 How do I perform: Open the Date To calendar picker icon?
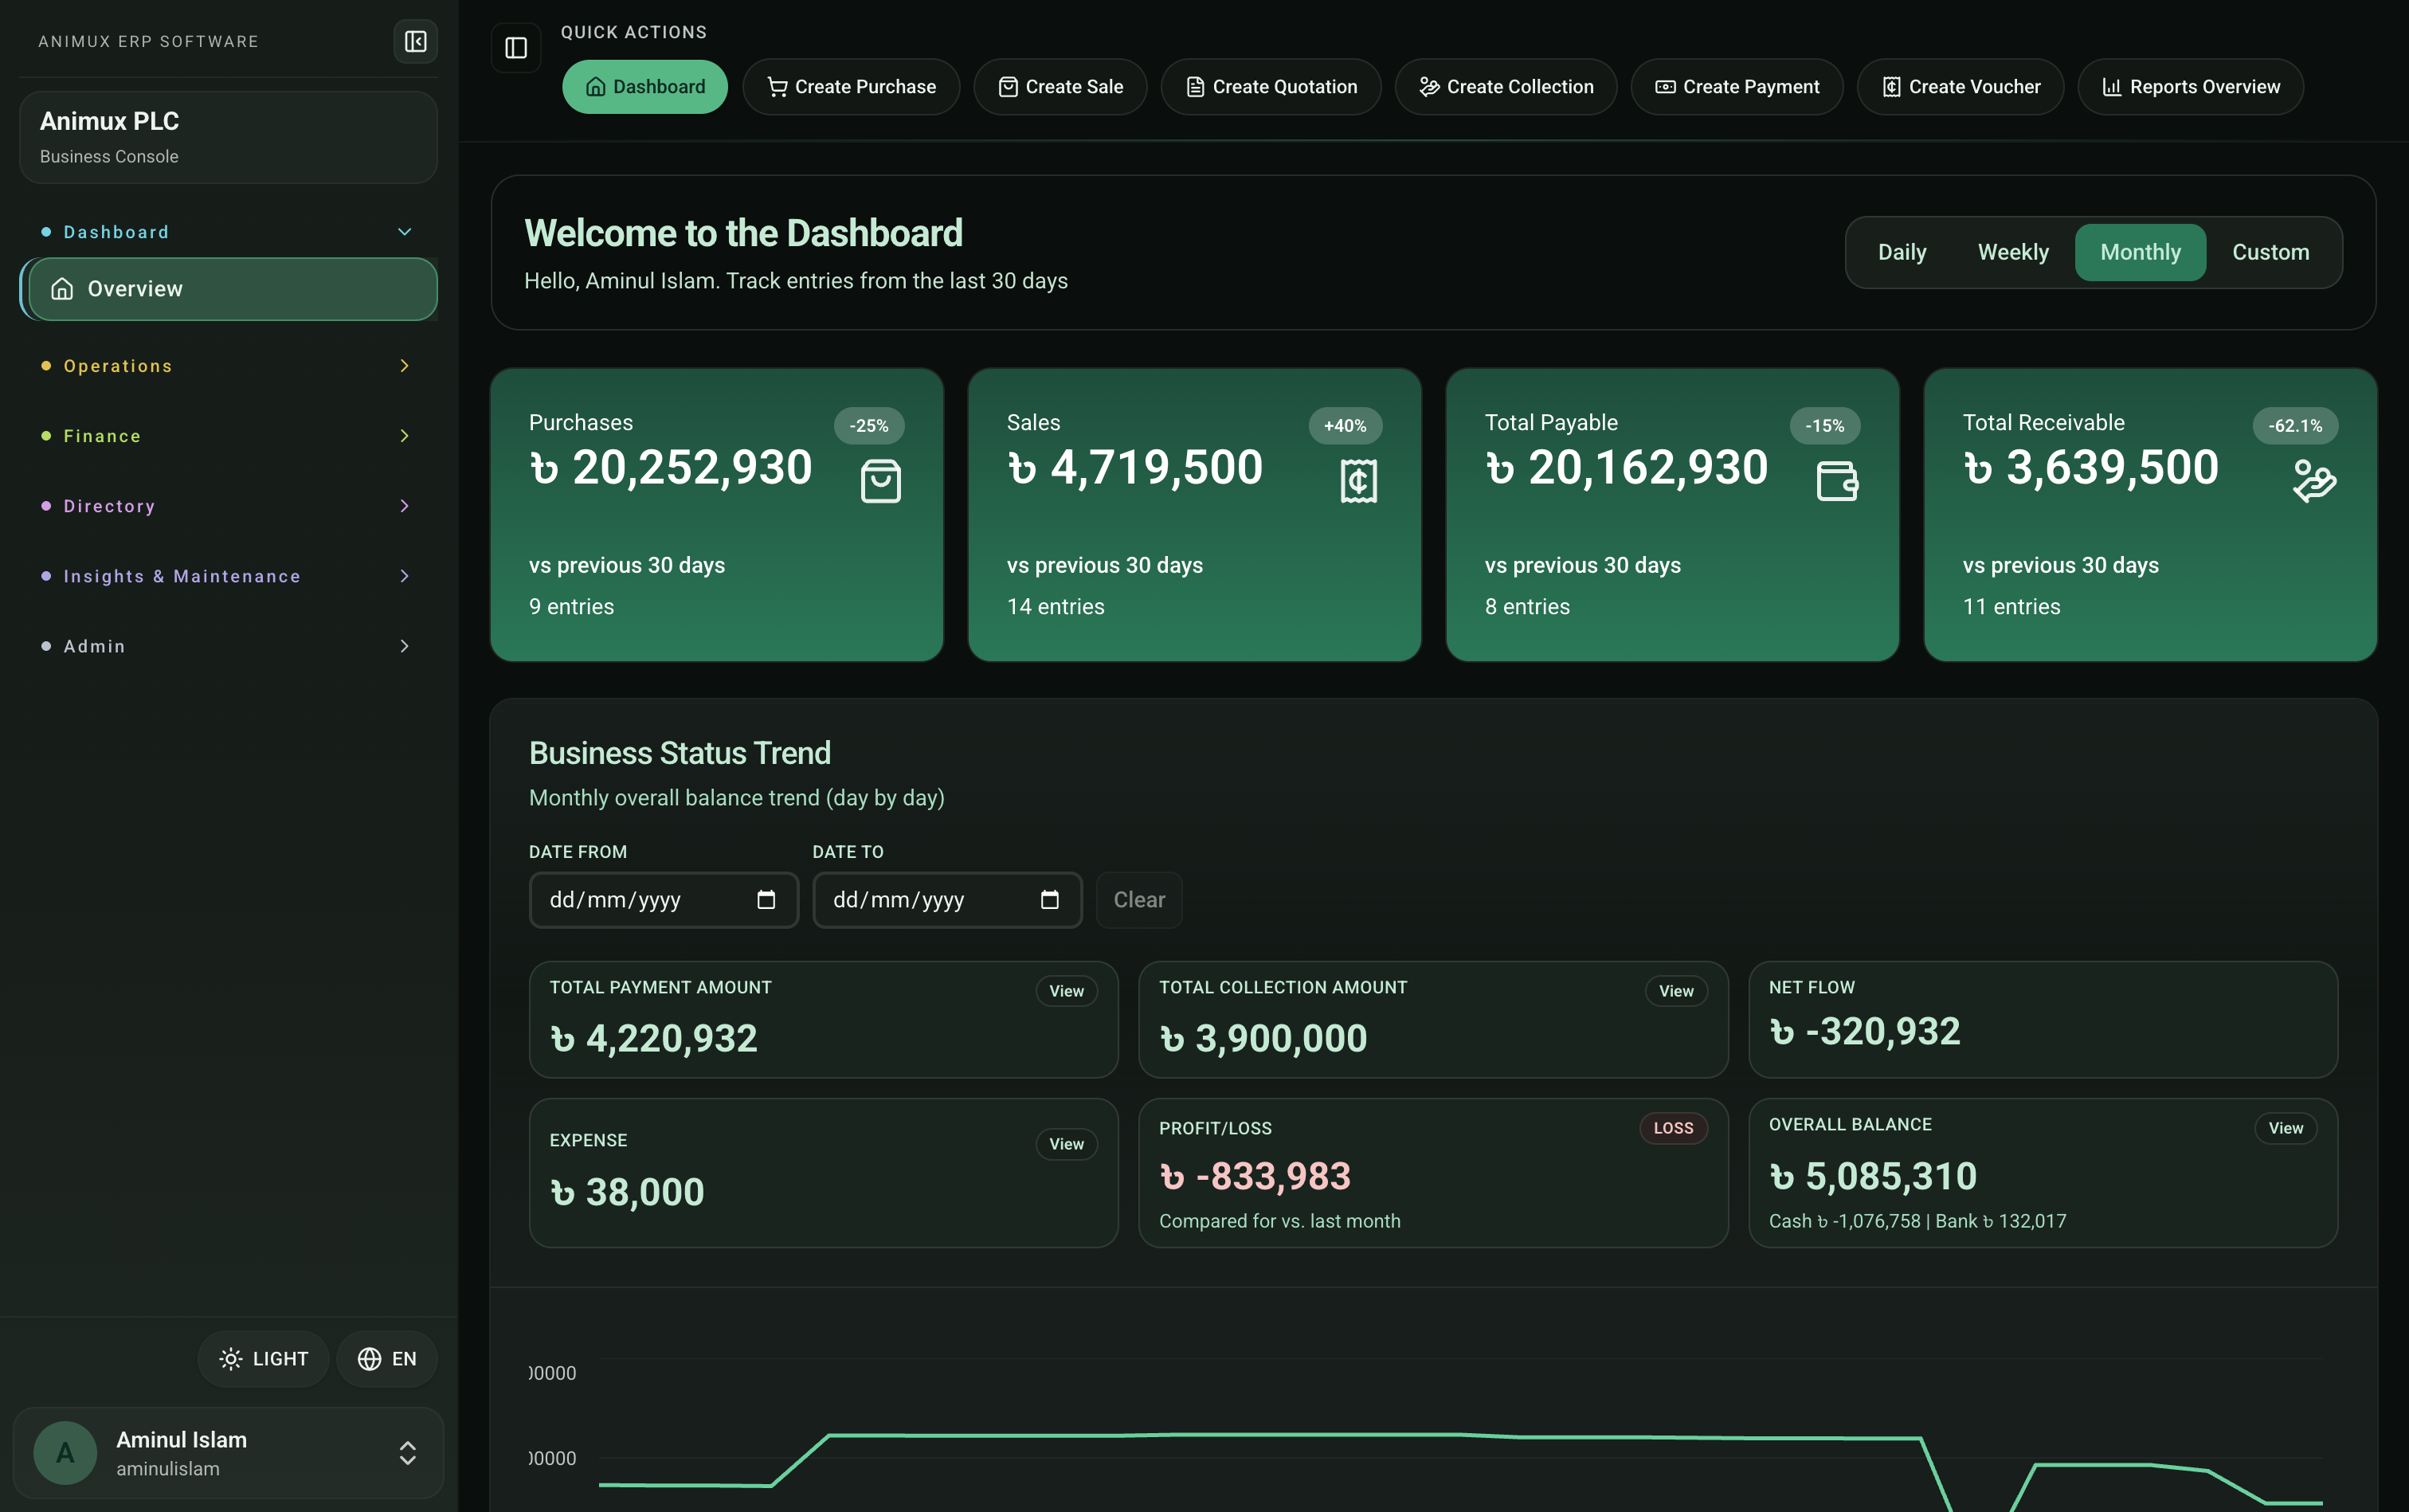[x=1049, y=900]
